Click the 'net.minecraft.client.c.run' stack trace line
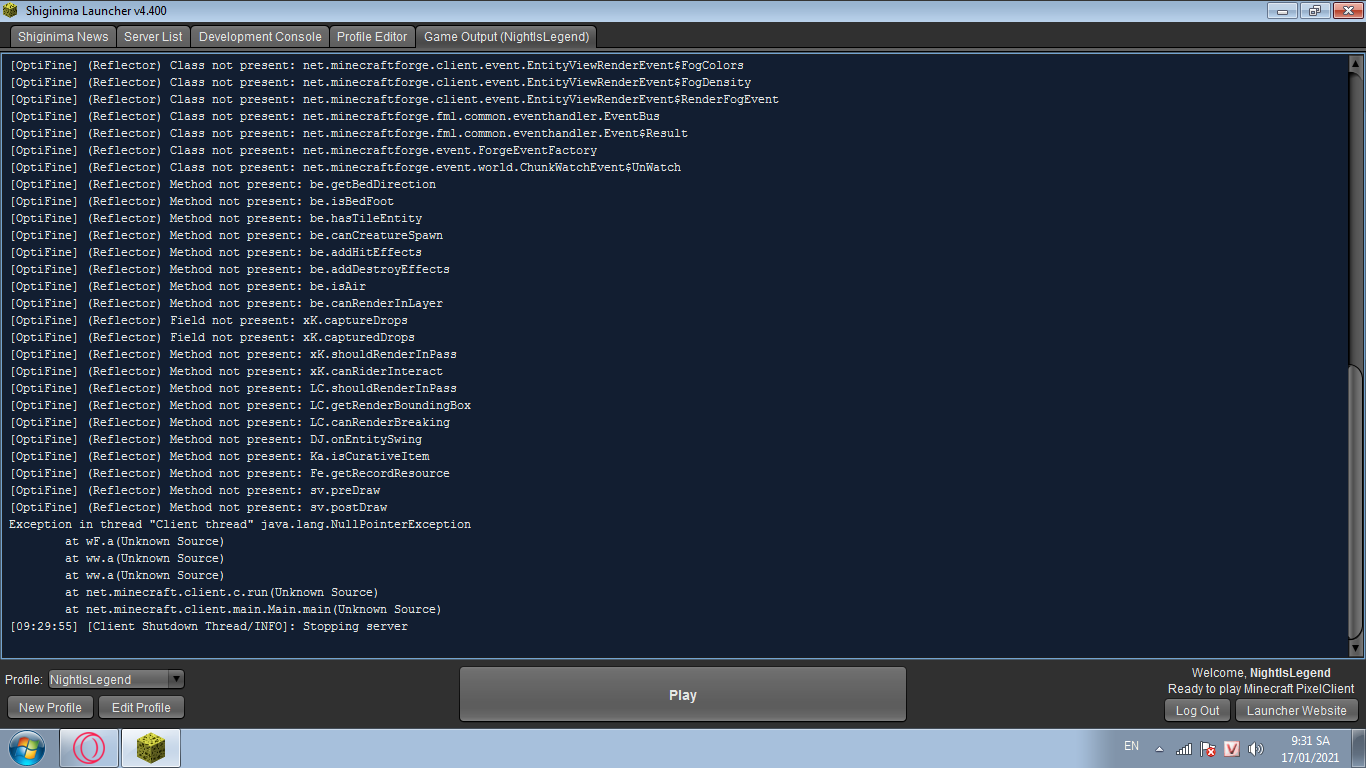Screen dimensions: 1366x768 222,592
